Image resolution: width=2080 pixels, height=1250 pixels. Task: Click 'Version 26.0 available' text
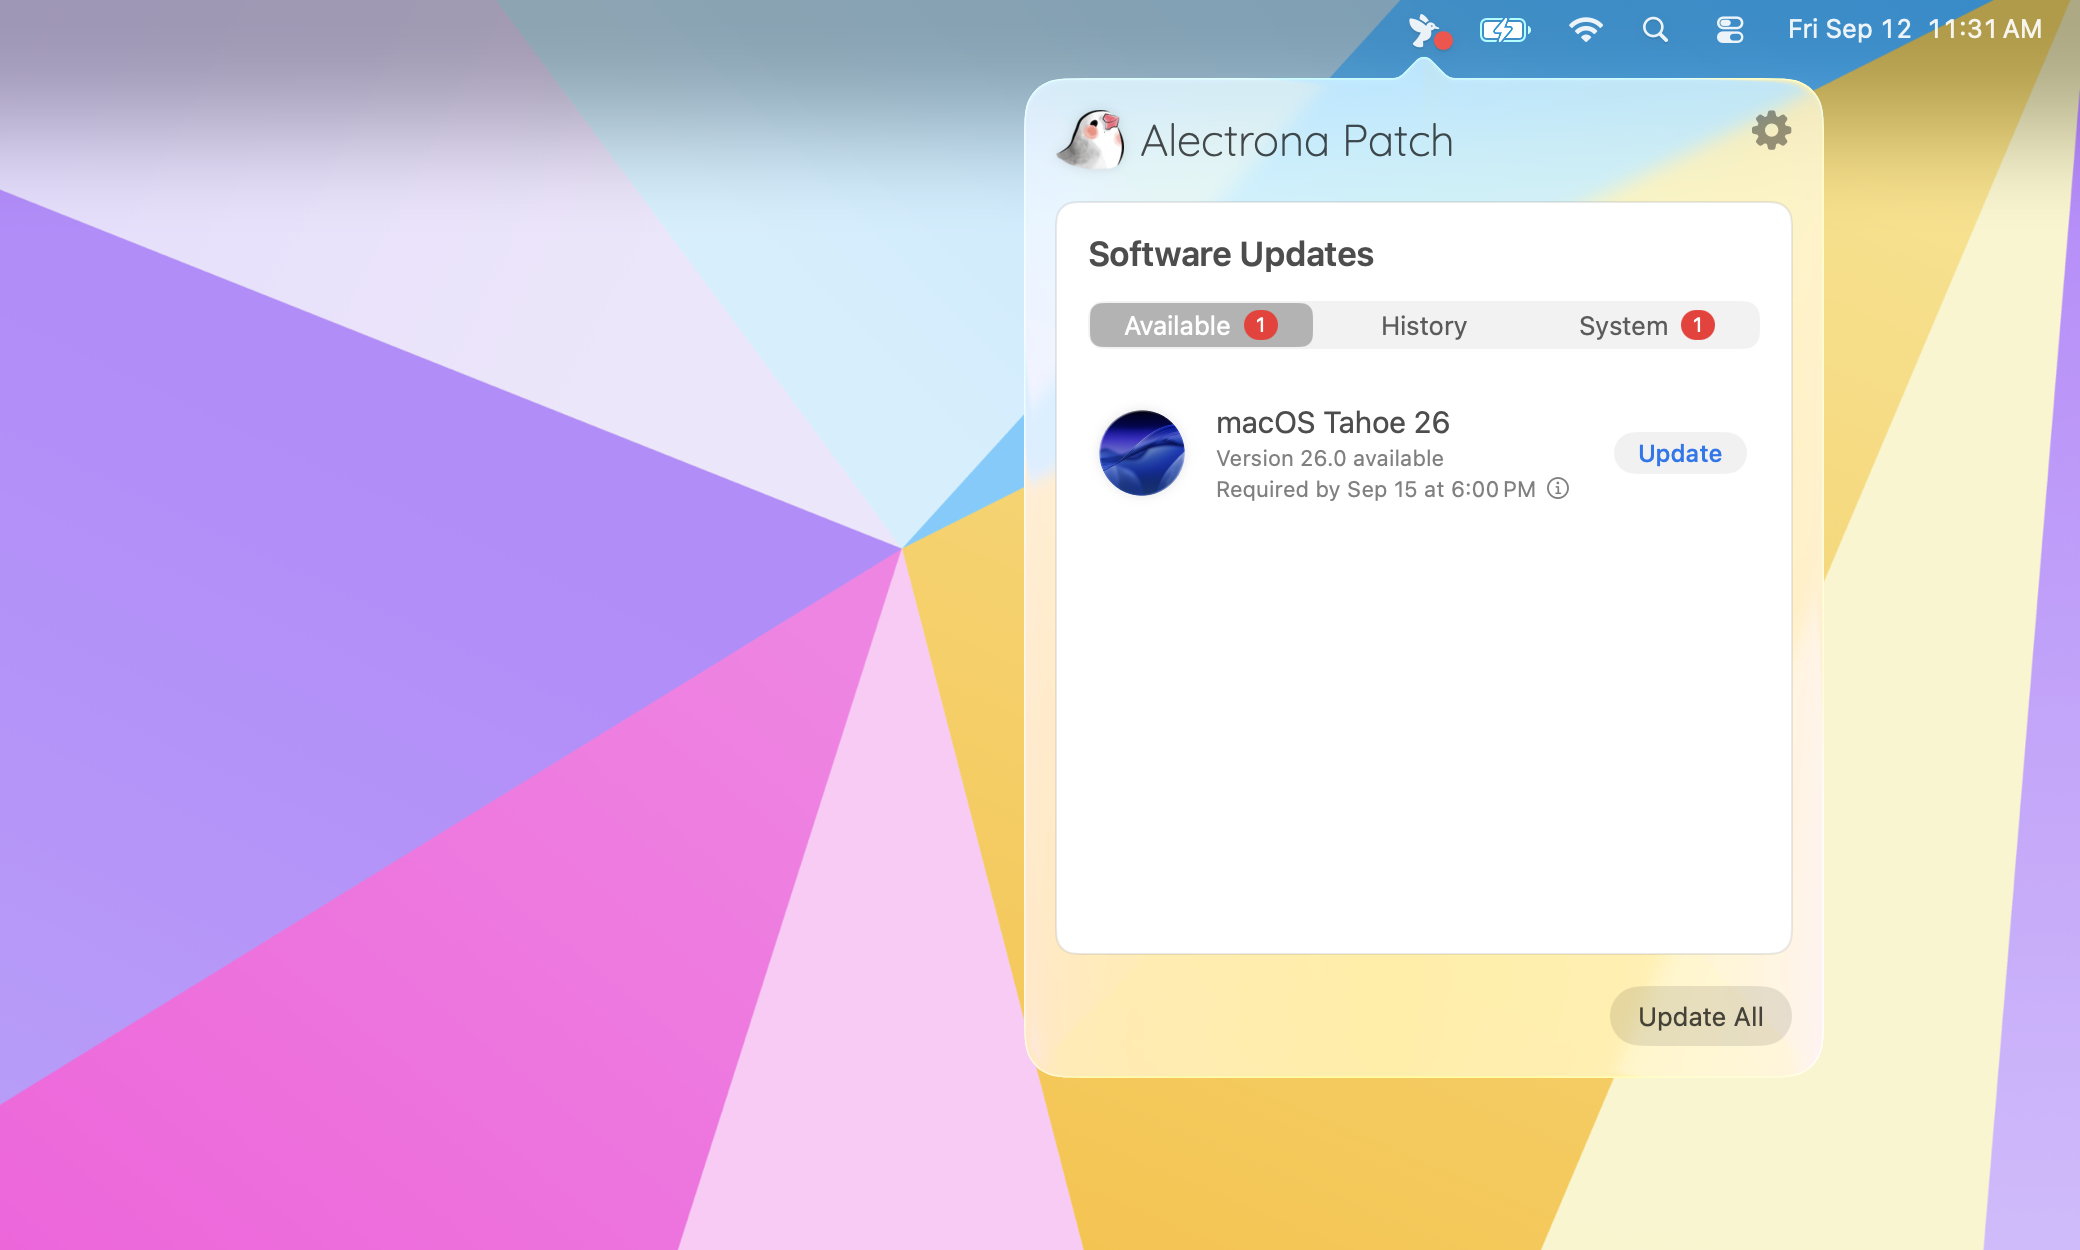[1330, 458]
